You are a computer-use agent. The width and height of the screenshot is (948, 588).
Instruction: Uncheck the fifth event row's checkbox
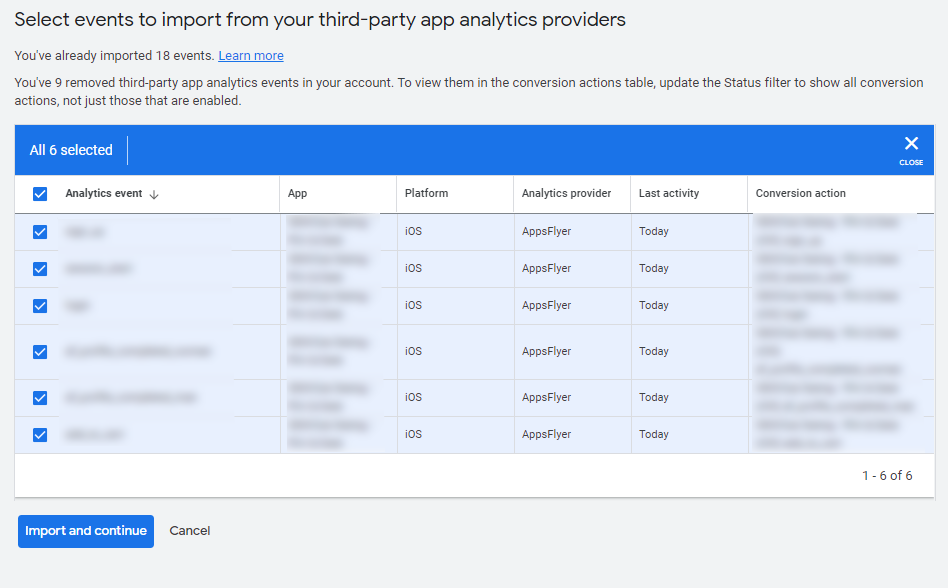click(x=40, y=398)
